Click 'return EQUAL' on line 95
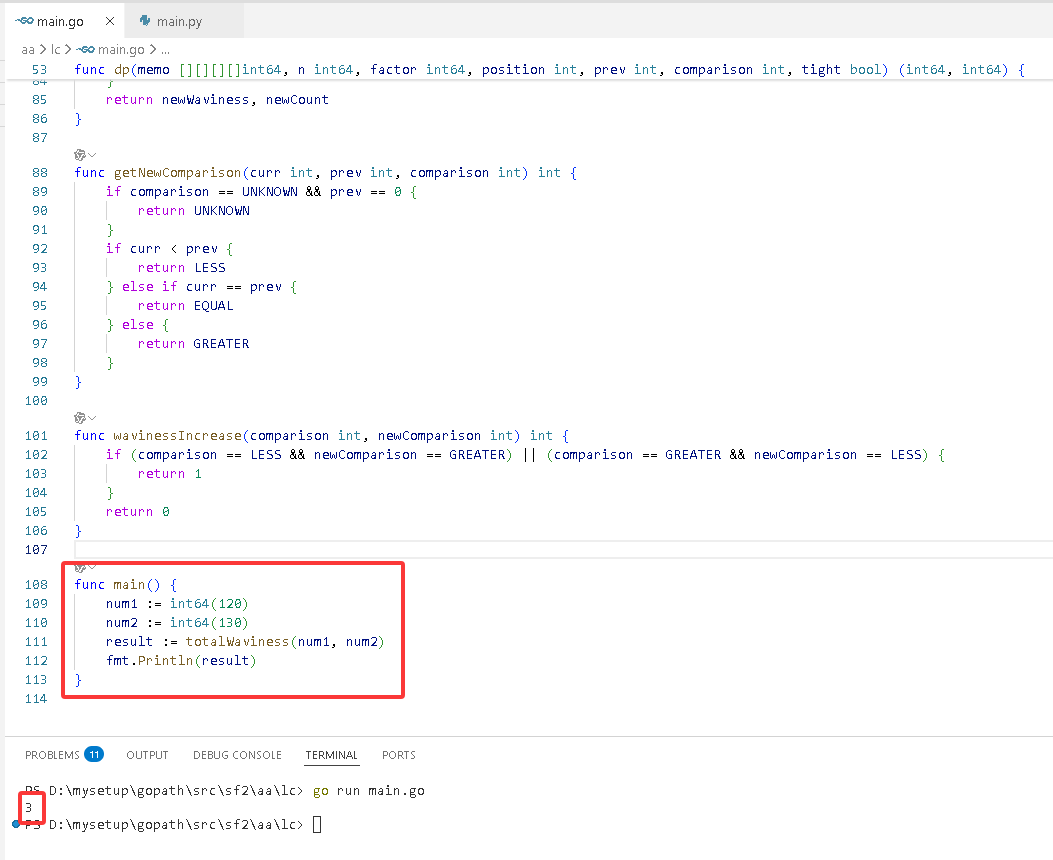 tap(185, 305)
